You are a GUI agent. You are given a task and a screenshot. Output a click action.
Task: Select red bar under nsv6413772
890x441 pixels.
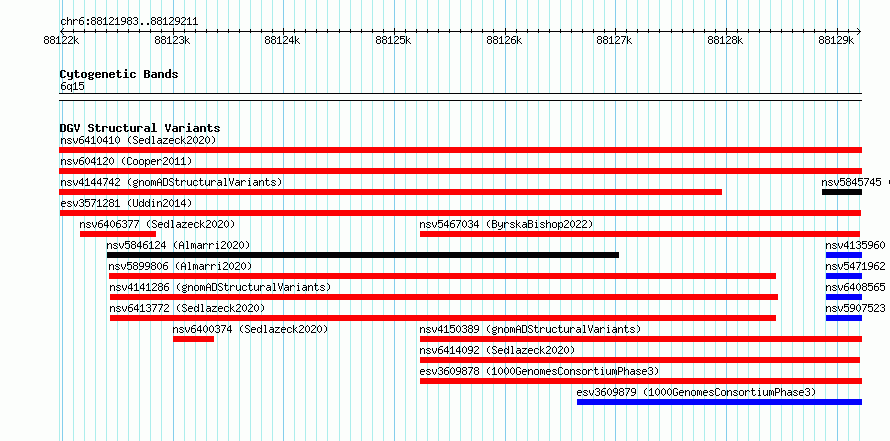[443, 318]
